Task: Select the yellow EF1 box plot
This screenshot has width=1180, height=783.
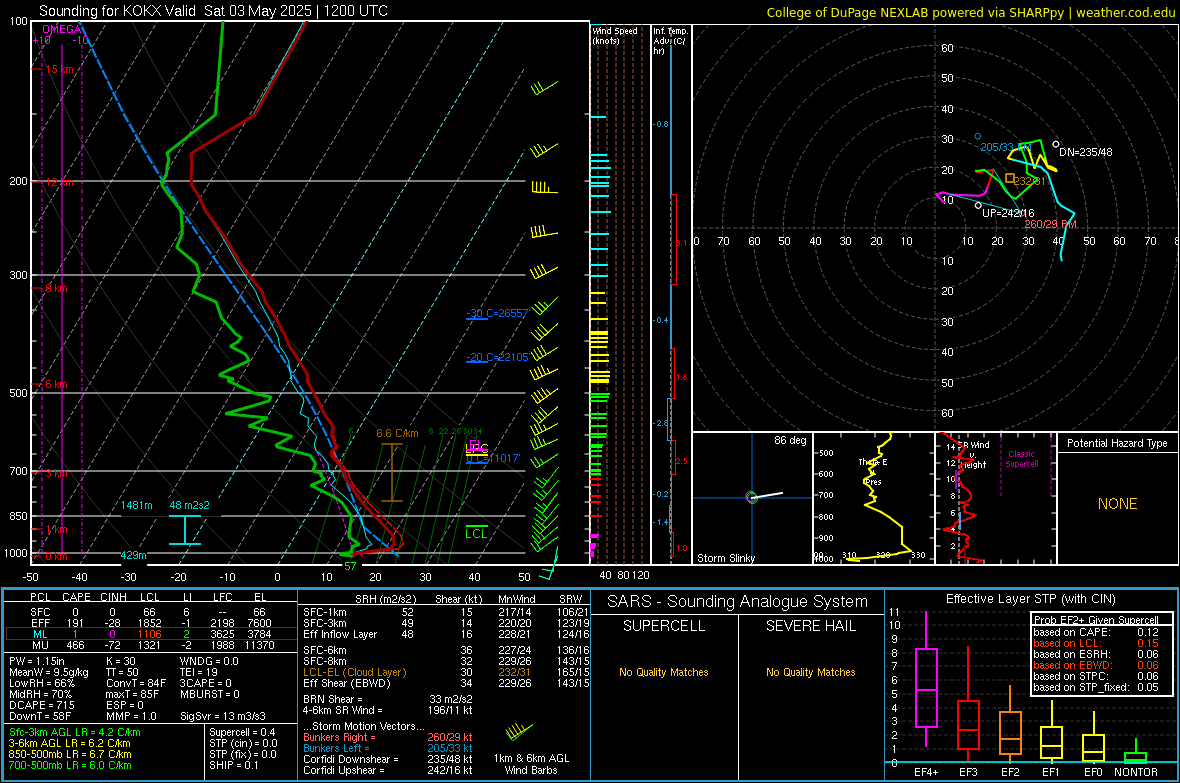Action: tap(1051, 733)
